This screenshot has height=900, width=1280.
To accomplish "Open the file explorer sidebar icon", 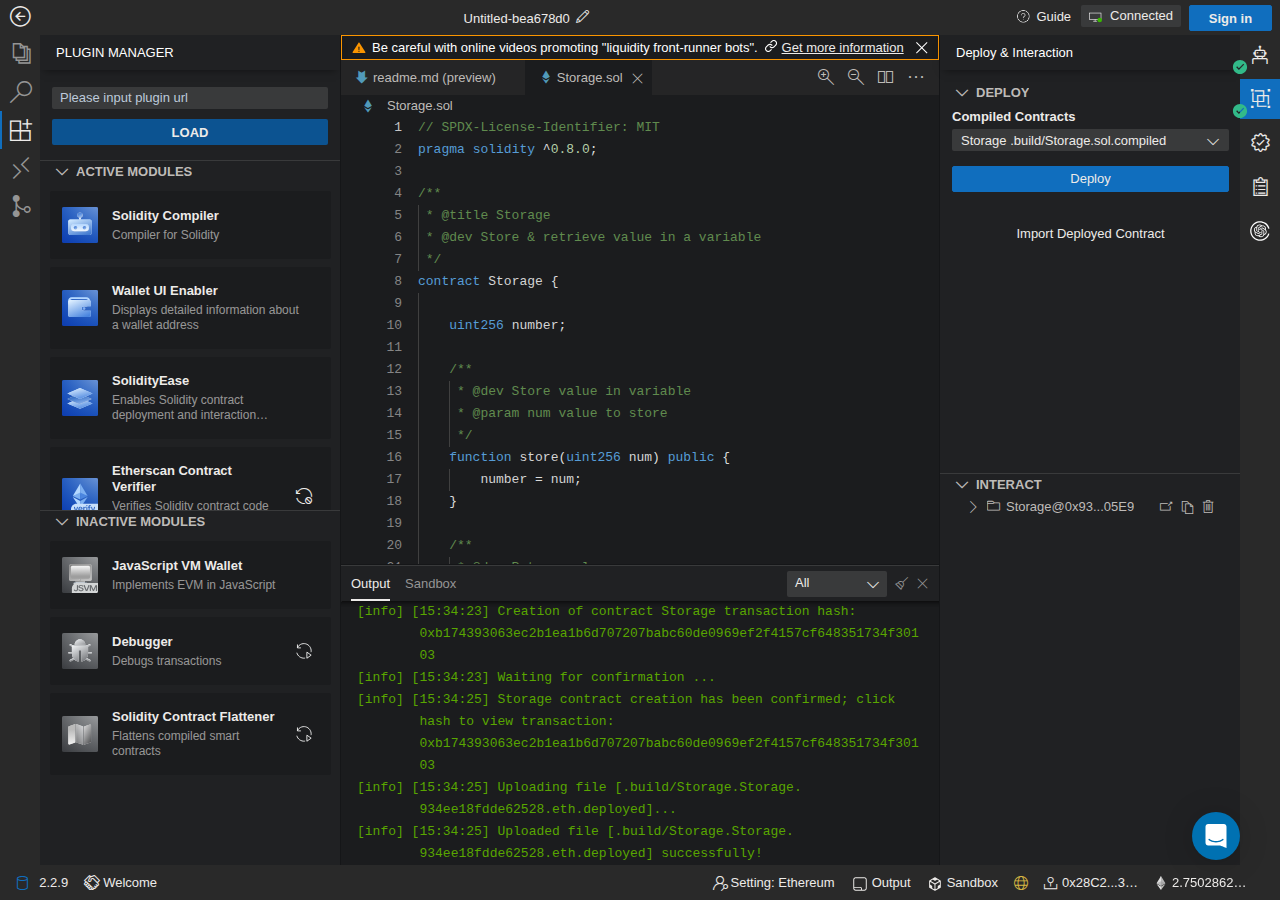I will coord(20,53).
